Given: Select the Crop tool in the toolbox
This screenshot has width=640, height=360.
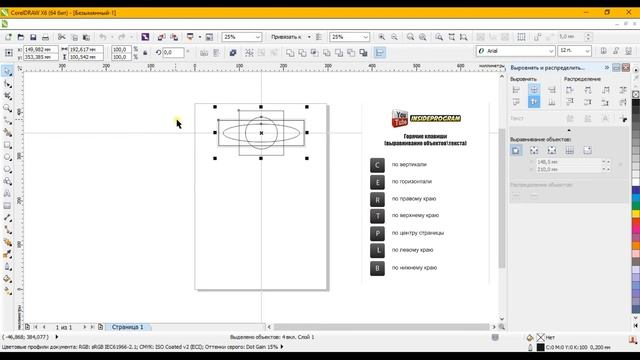Looking at the screenshot, I should tap(7, 96).
